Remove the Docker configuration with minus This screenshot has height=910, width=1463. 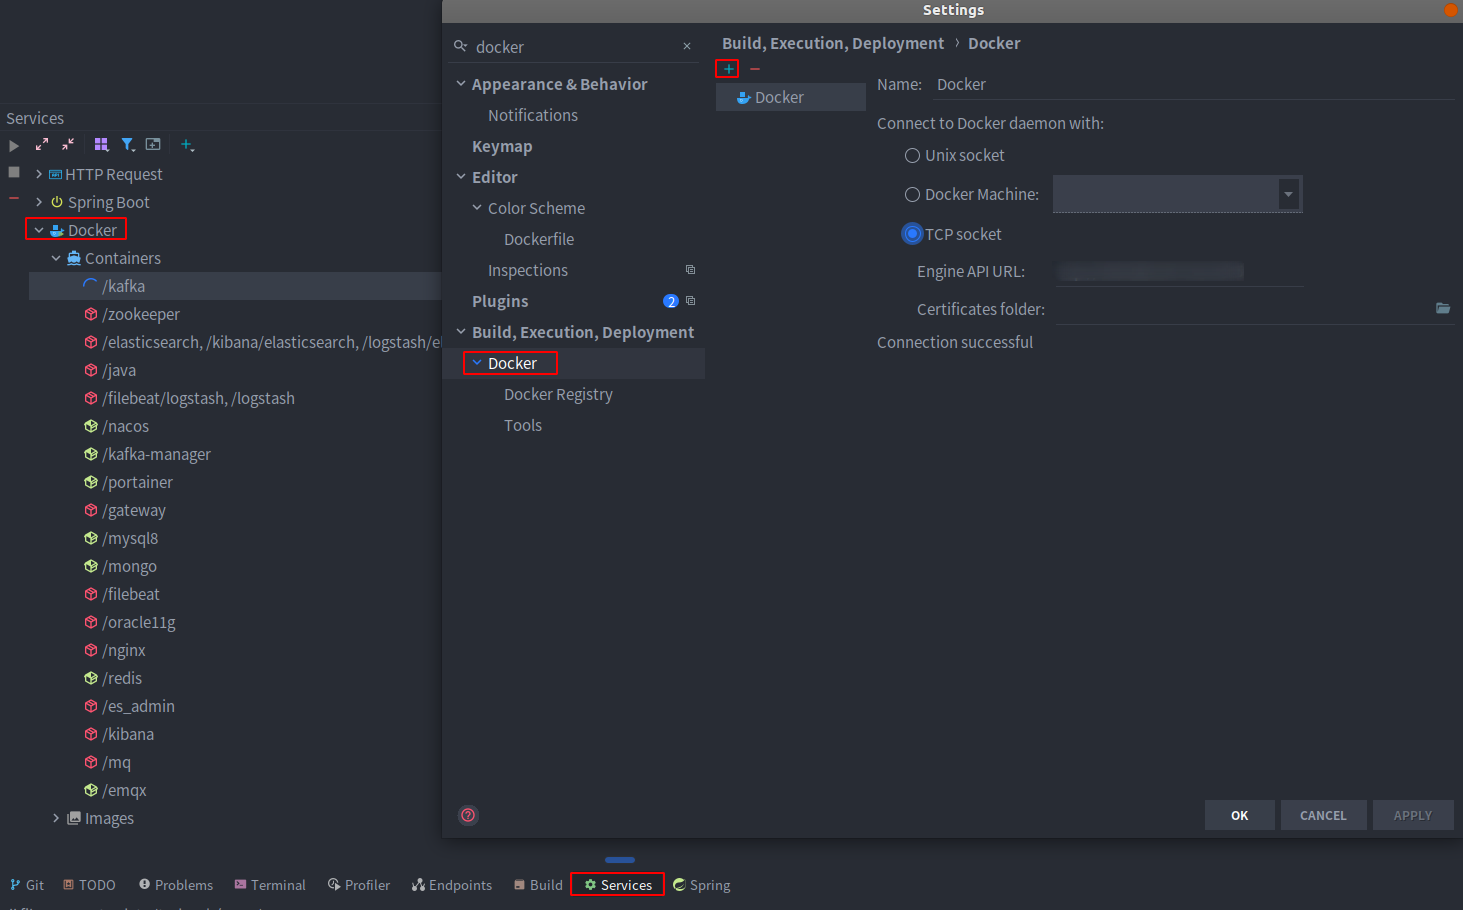(x=755, y=69)
